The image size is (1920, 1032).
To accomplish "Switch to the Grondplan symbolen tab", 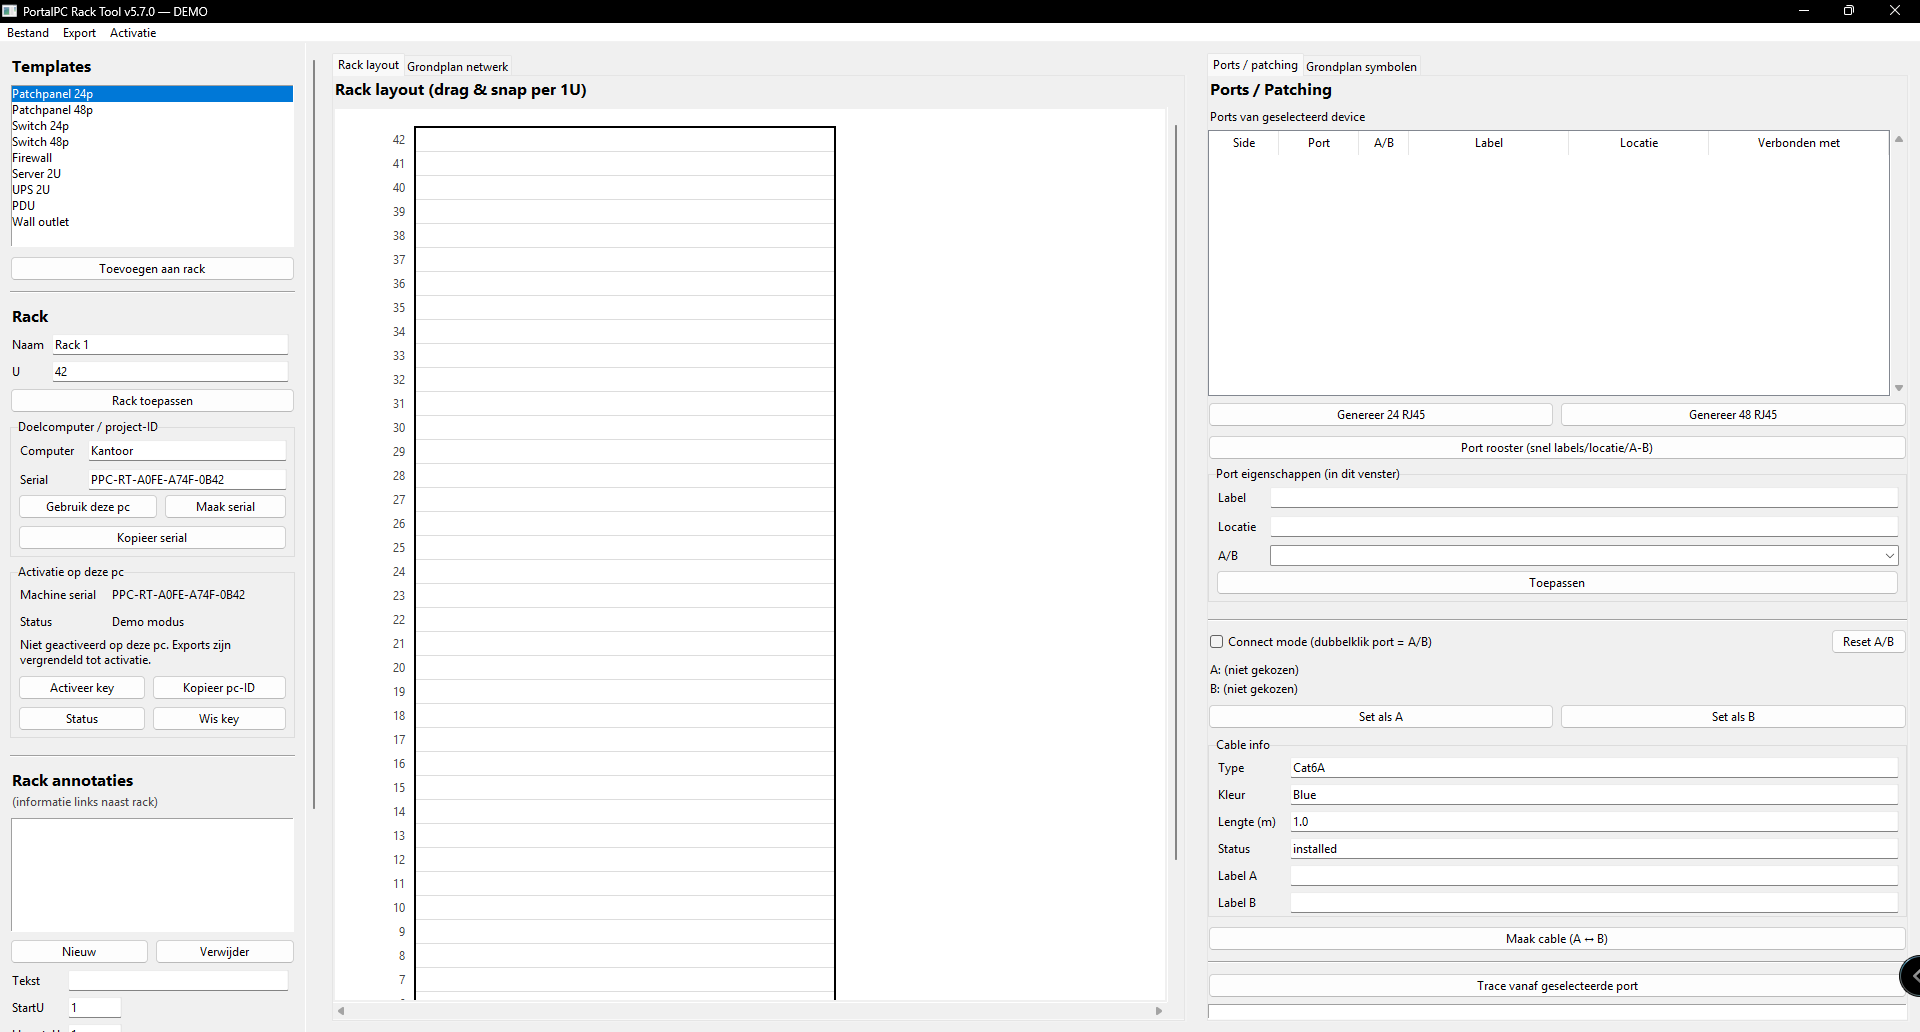I will point(1362,66).
